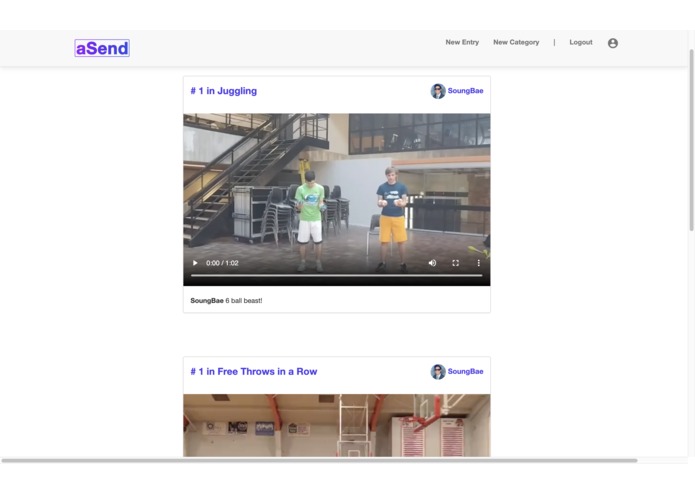Image resolution: width=695 pixels, height=494 pixels.
Task: Open the New Entry page
Action: (x=462, y=42)
